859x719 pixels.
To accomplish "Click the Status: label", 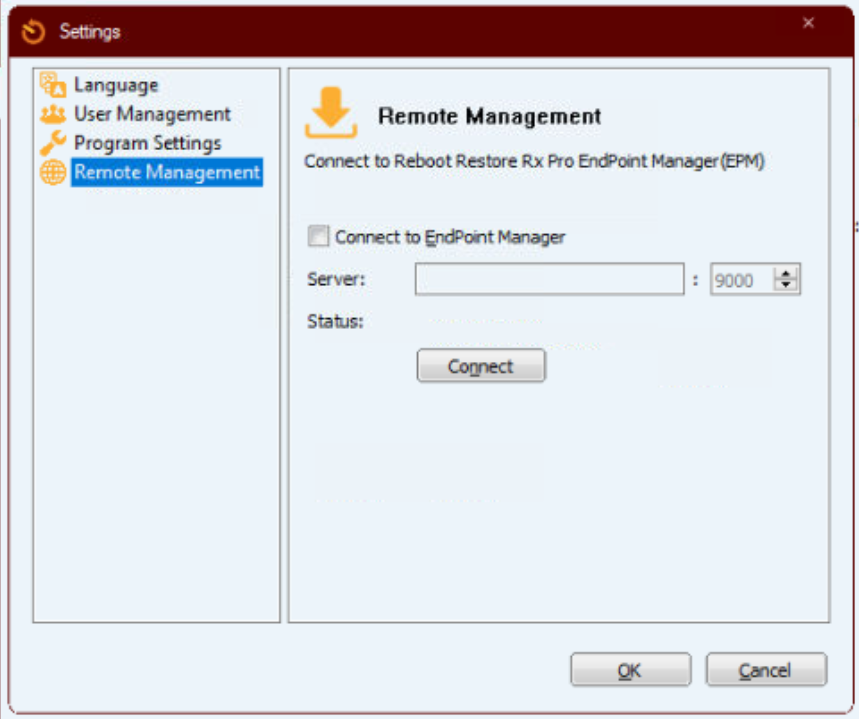I will [335, 321].
